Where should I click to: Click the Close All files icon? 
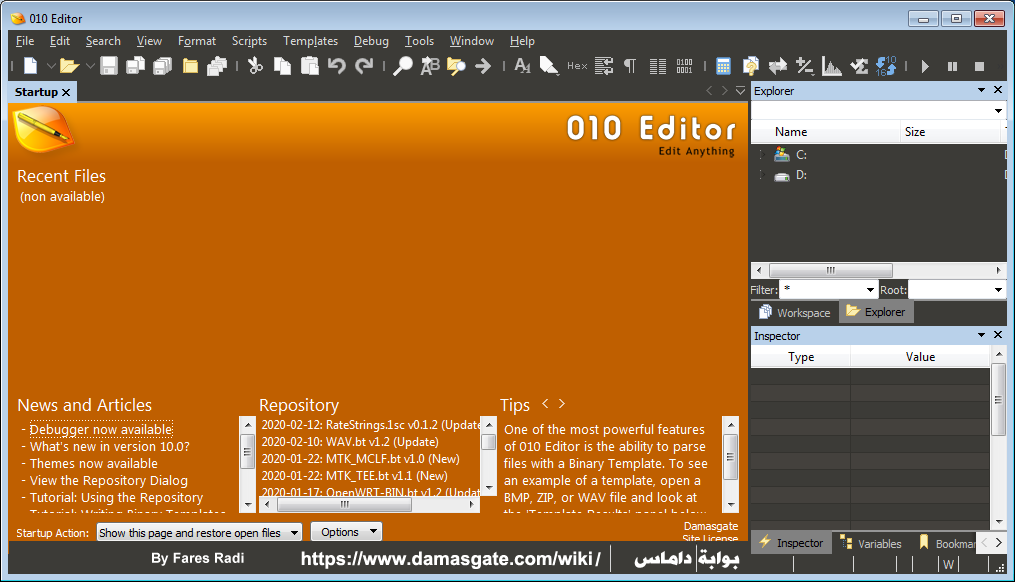(217, 65)
